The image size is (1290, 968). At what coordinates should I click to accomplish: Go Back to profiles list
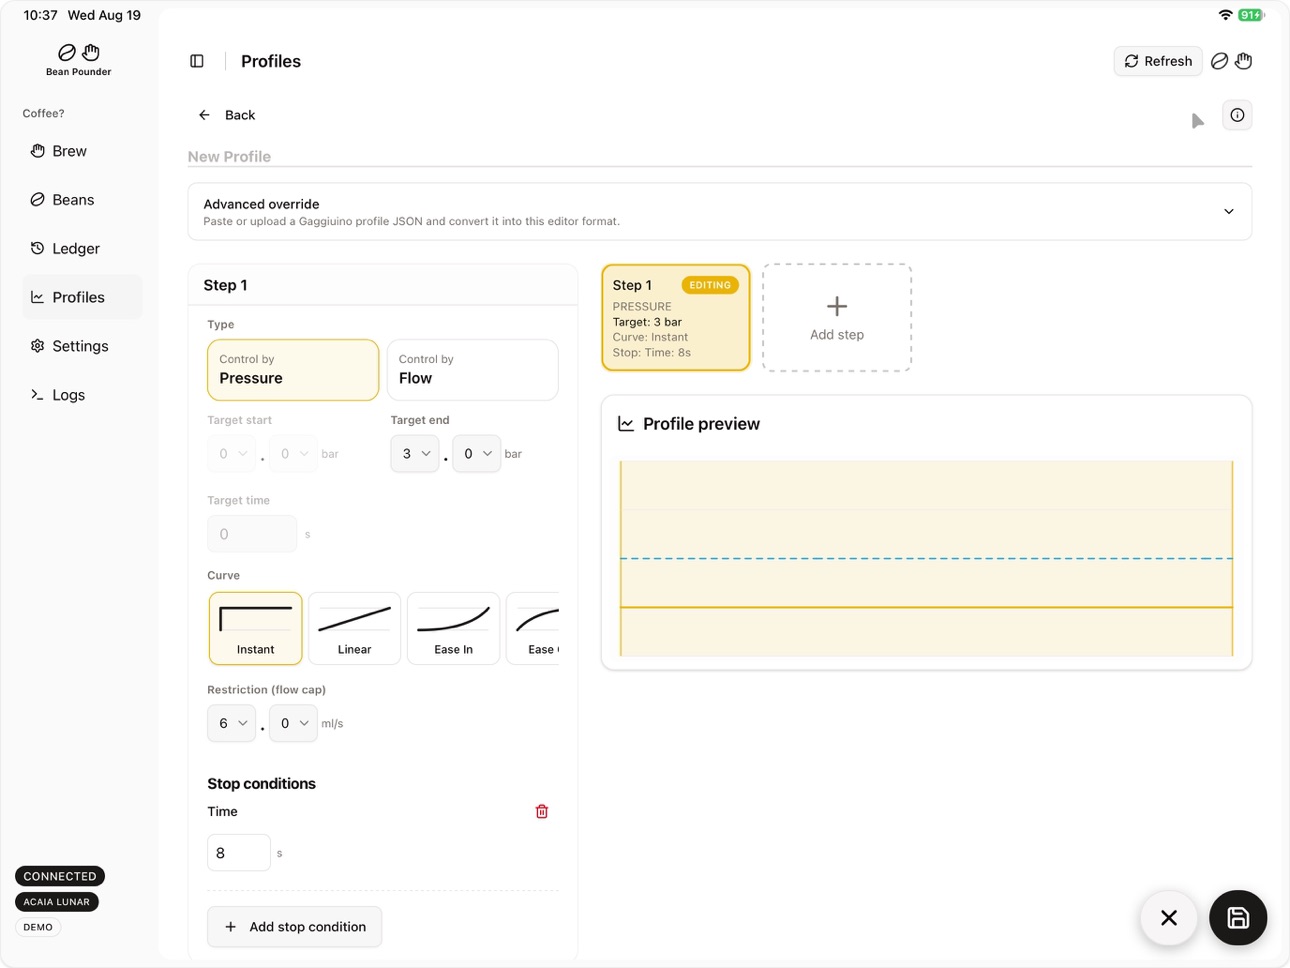coord(227,115)
